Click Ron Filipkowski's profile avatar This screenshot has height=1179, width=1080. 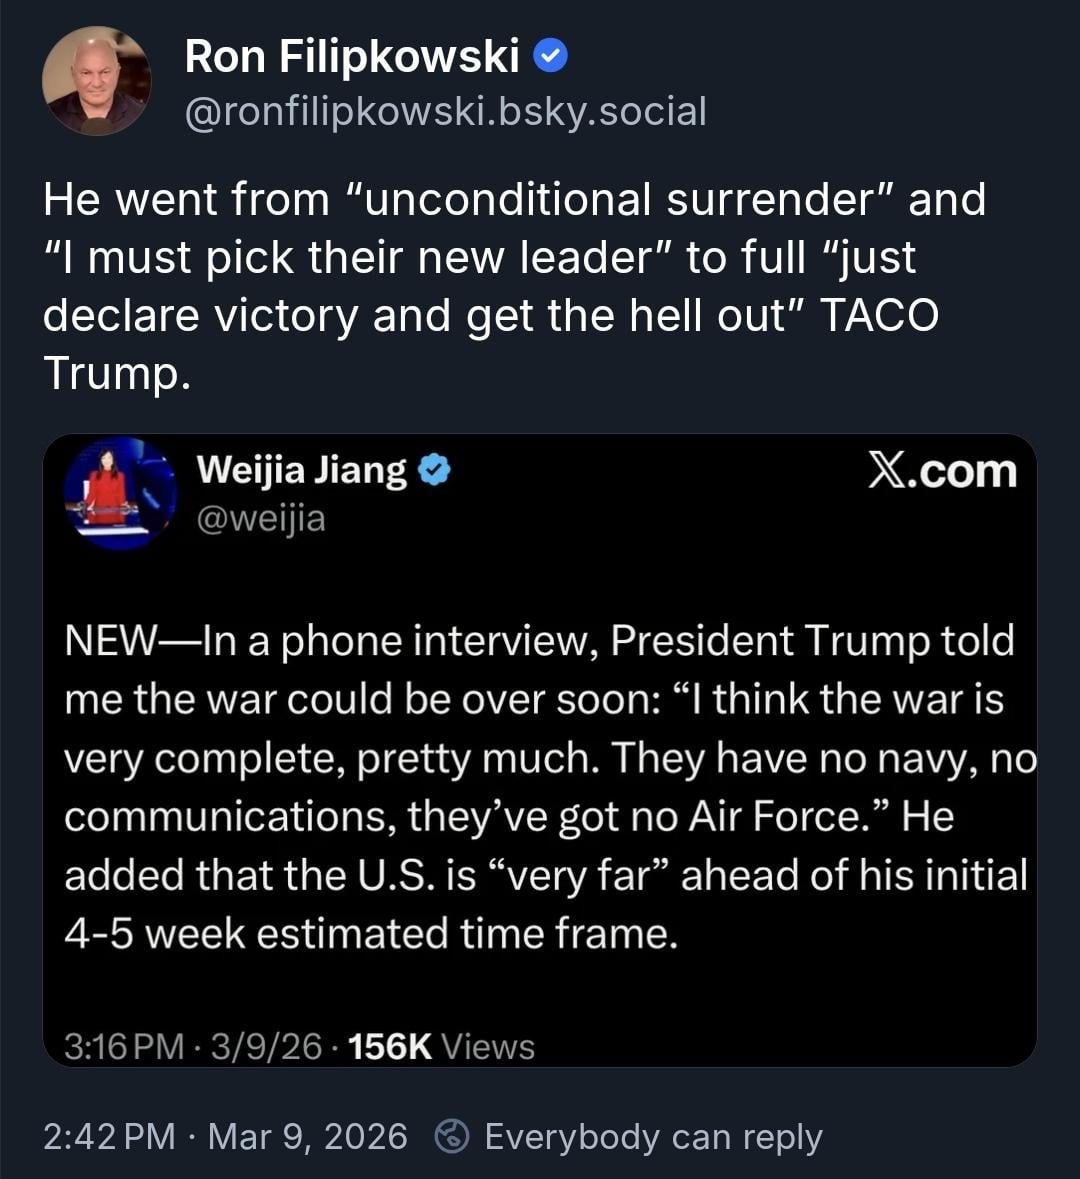(x=96, y=81)
